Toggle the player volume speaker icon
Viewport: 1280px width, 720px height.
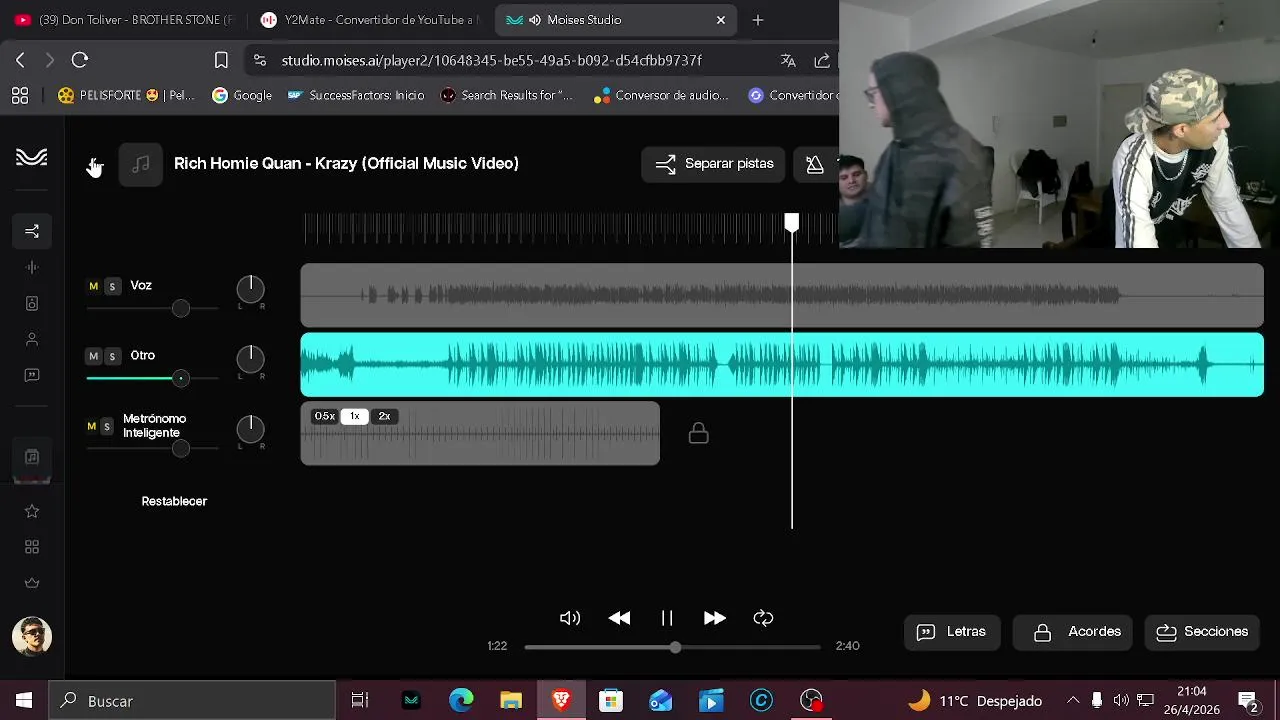[x=570, y=618]
